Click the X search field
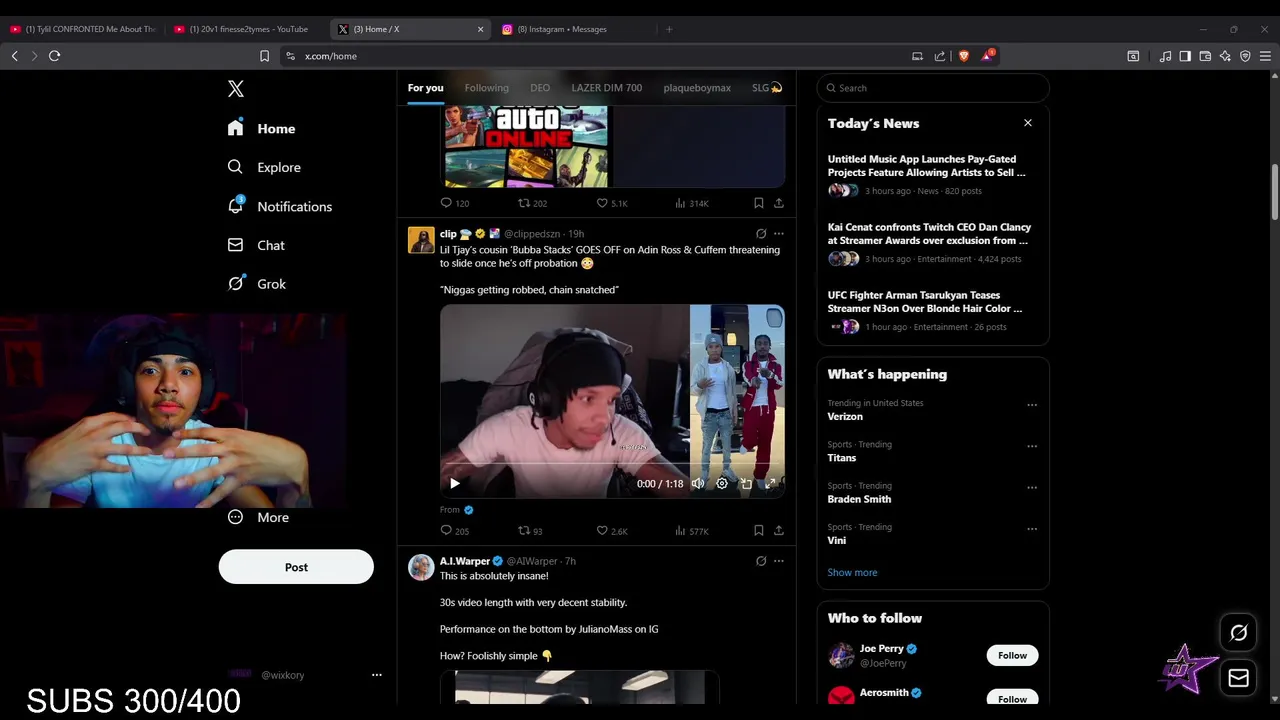This screenshot has height=720, width=1280. tap(933, 88)
